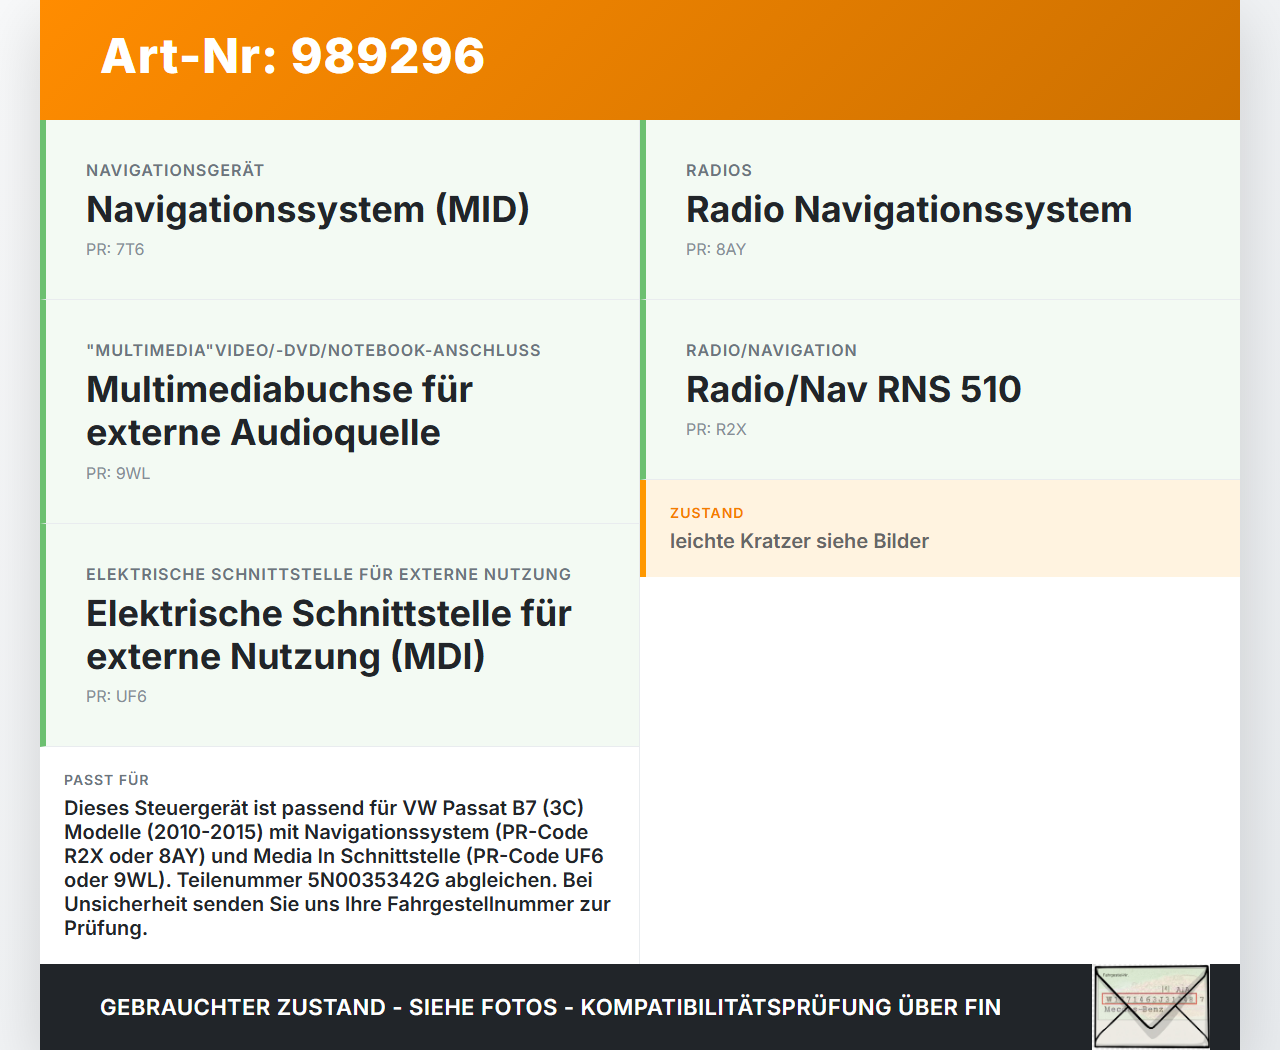Click the NAVIGATIONSGERÄT category label
The image size is (1280, 1050).
tap(175, 171)
